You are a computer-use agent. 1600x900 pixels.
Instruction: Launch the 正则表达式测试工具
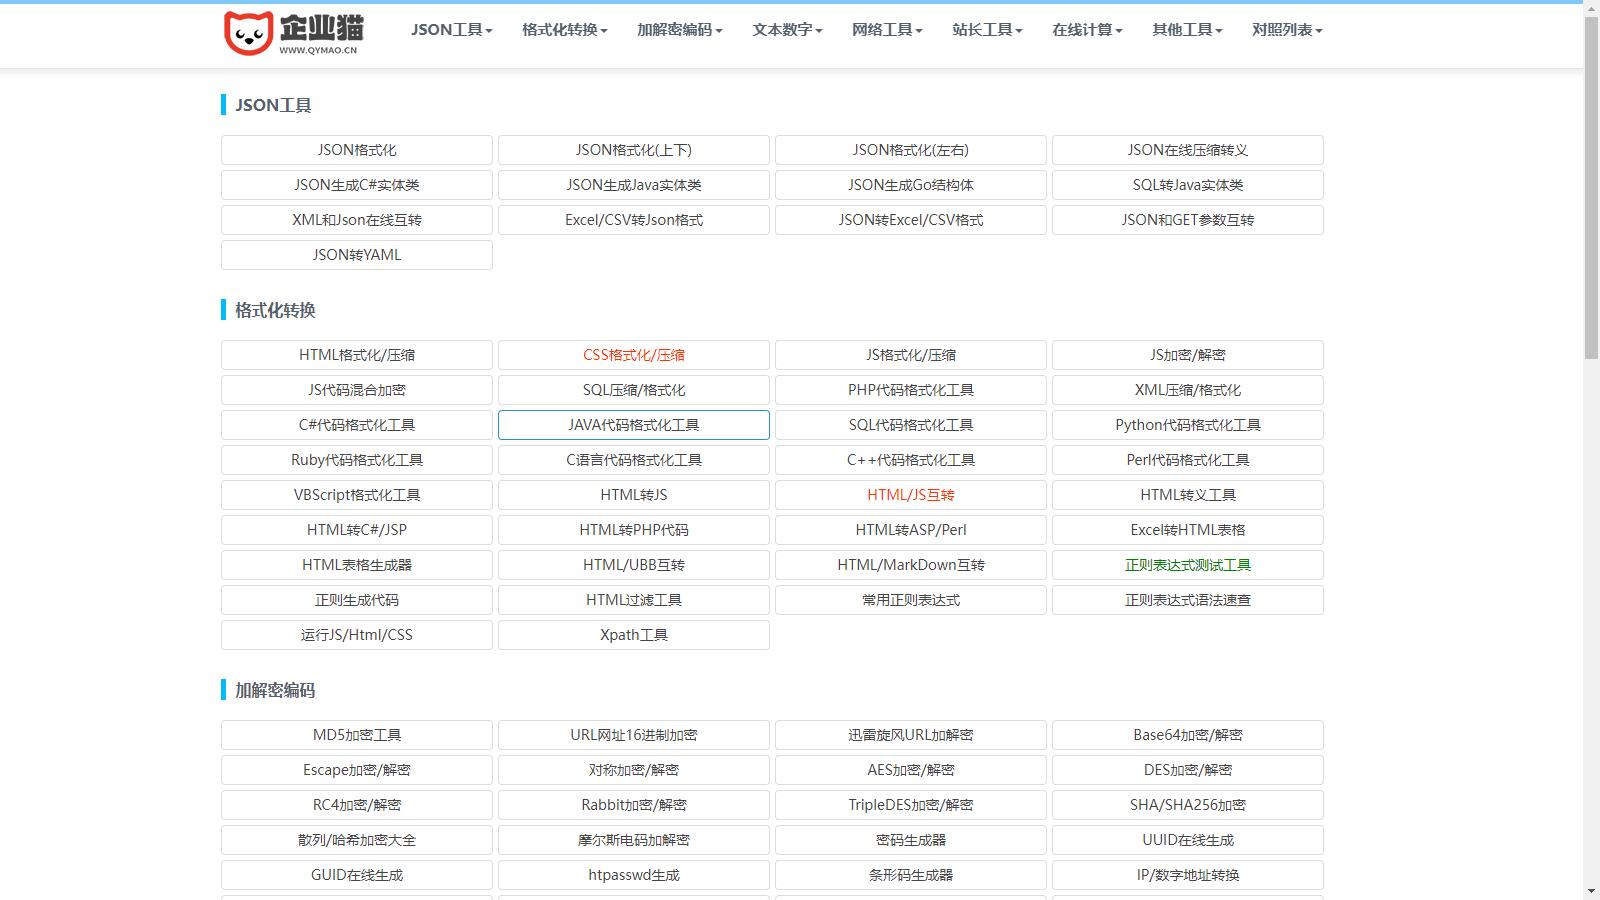(x=1188, y=565)
